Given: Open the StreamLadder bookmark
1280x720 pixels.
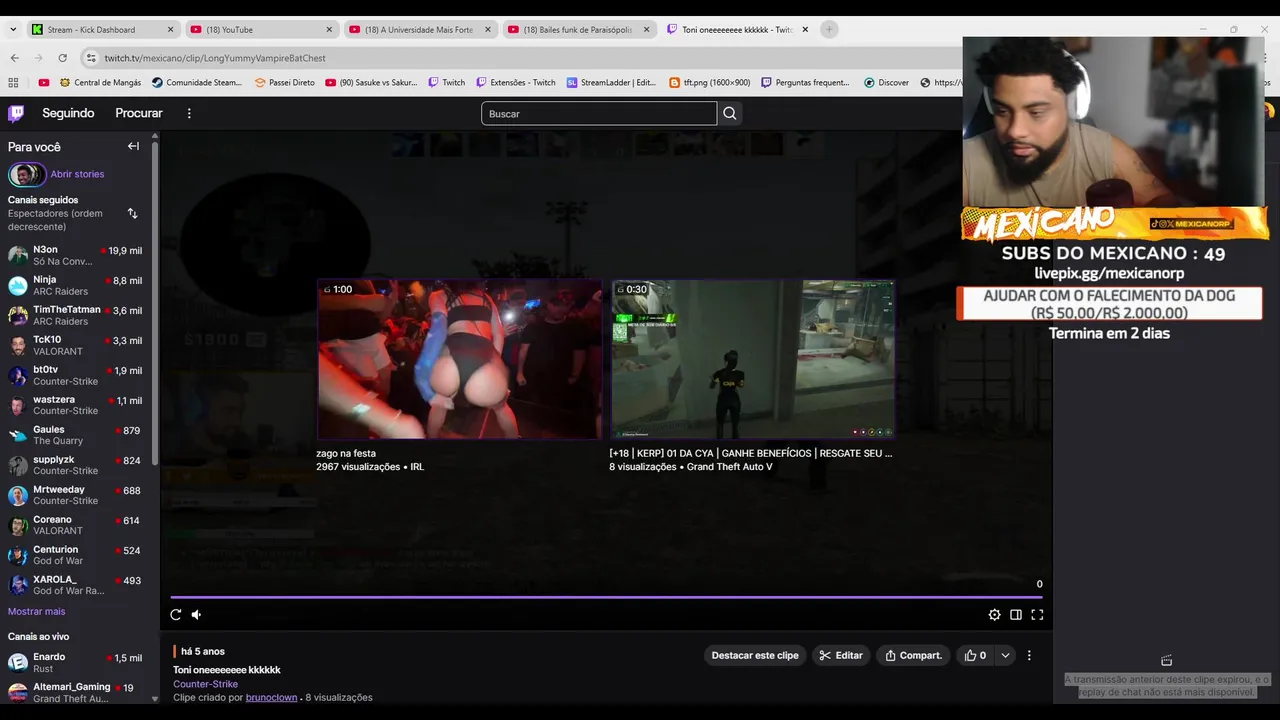Looking at the screenshot, I should click(x=611, y=83).
